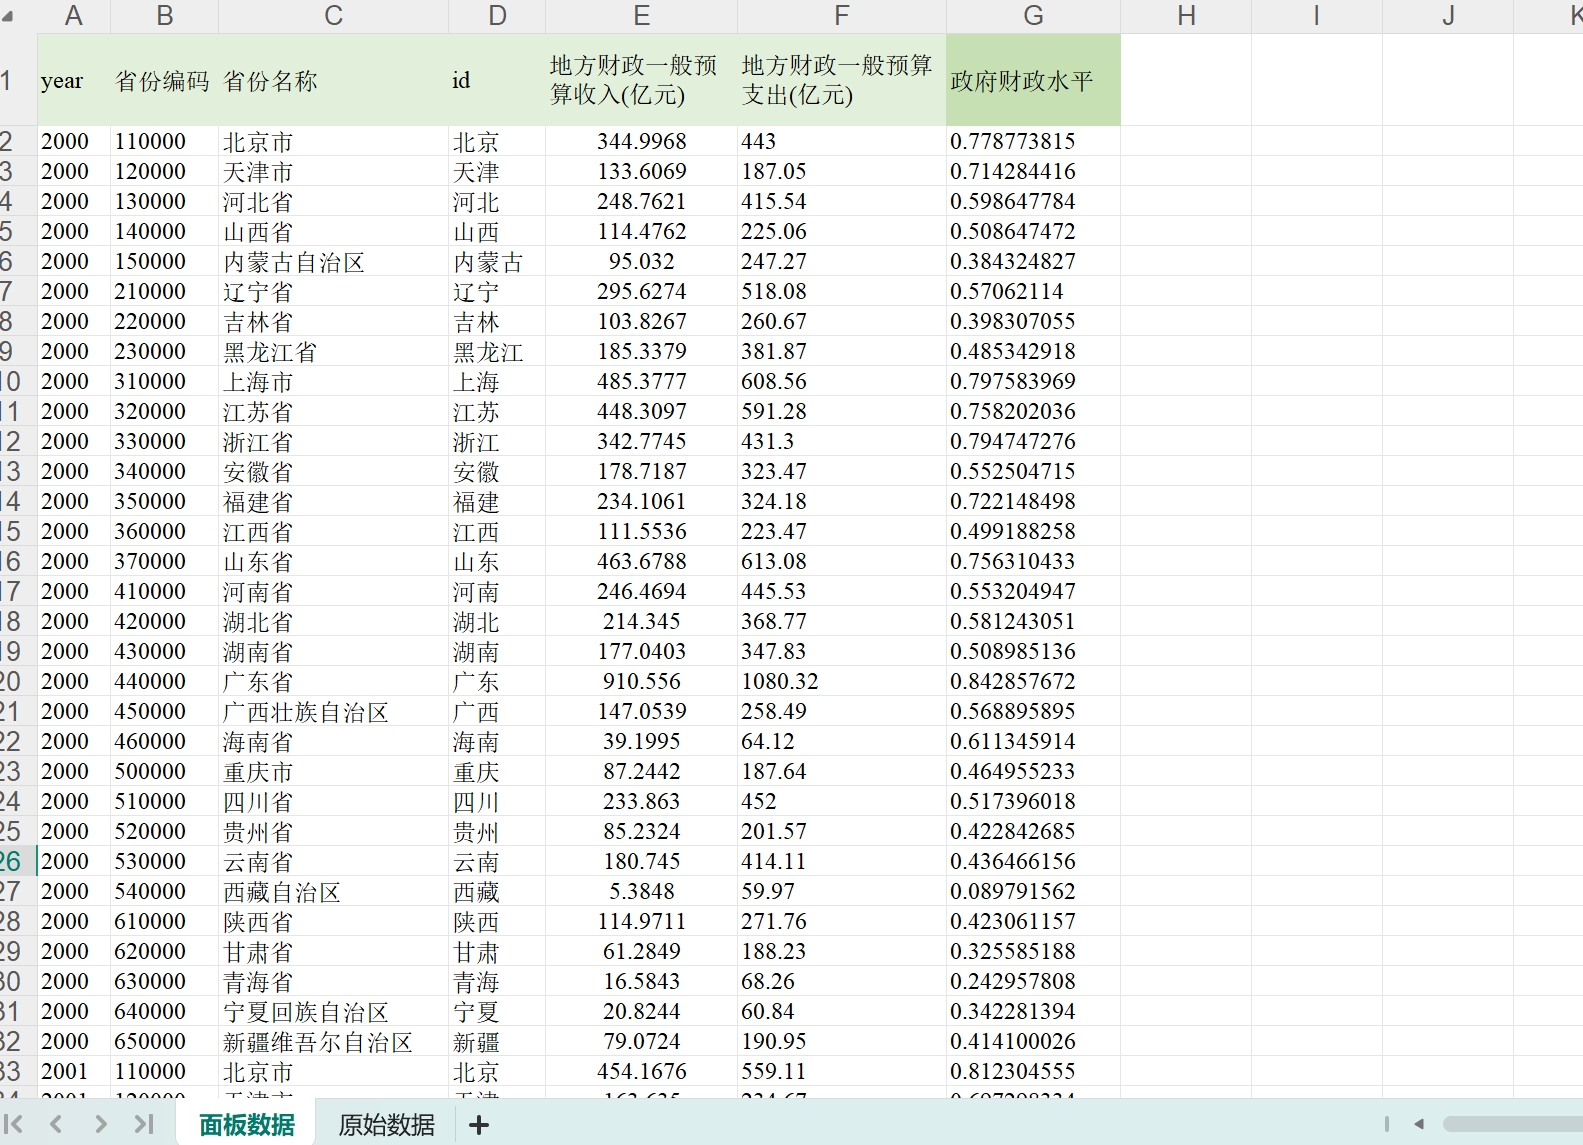1583x1145 pixels.
Task: Click the next sheet navigation arrow
Action: pos(100,1124)
